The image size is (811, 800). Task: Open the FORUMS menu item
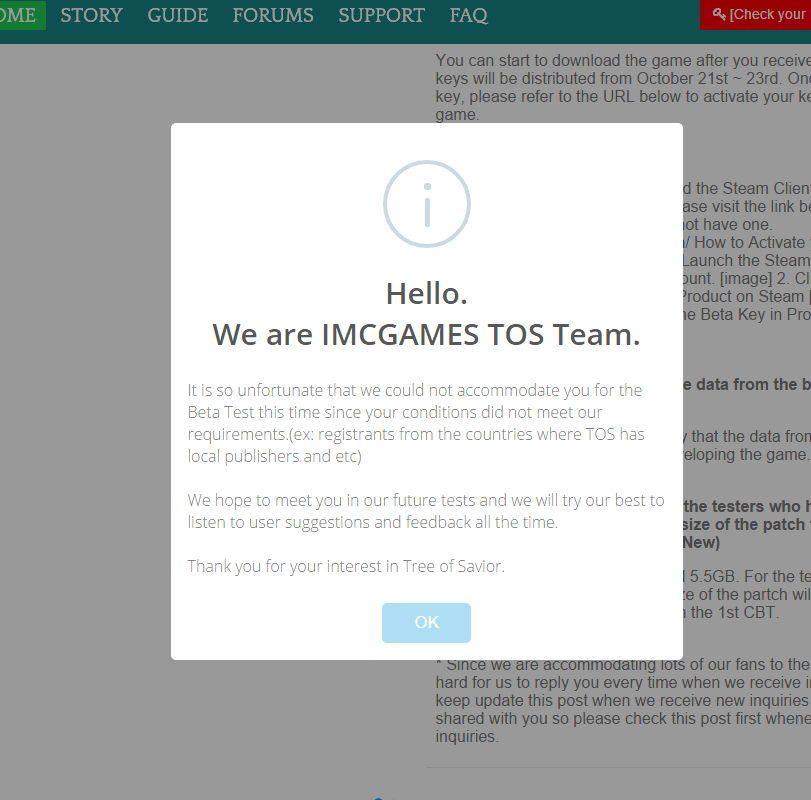click(273, 15)
